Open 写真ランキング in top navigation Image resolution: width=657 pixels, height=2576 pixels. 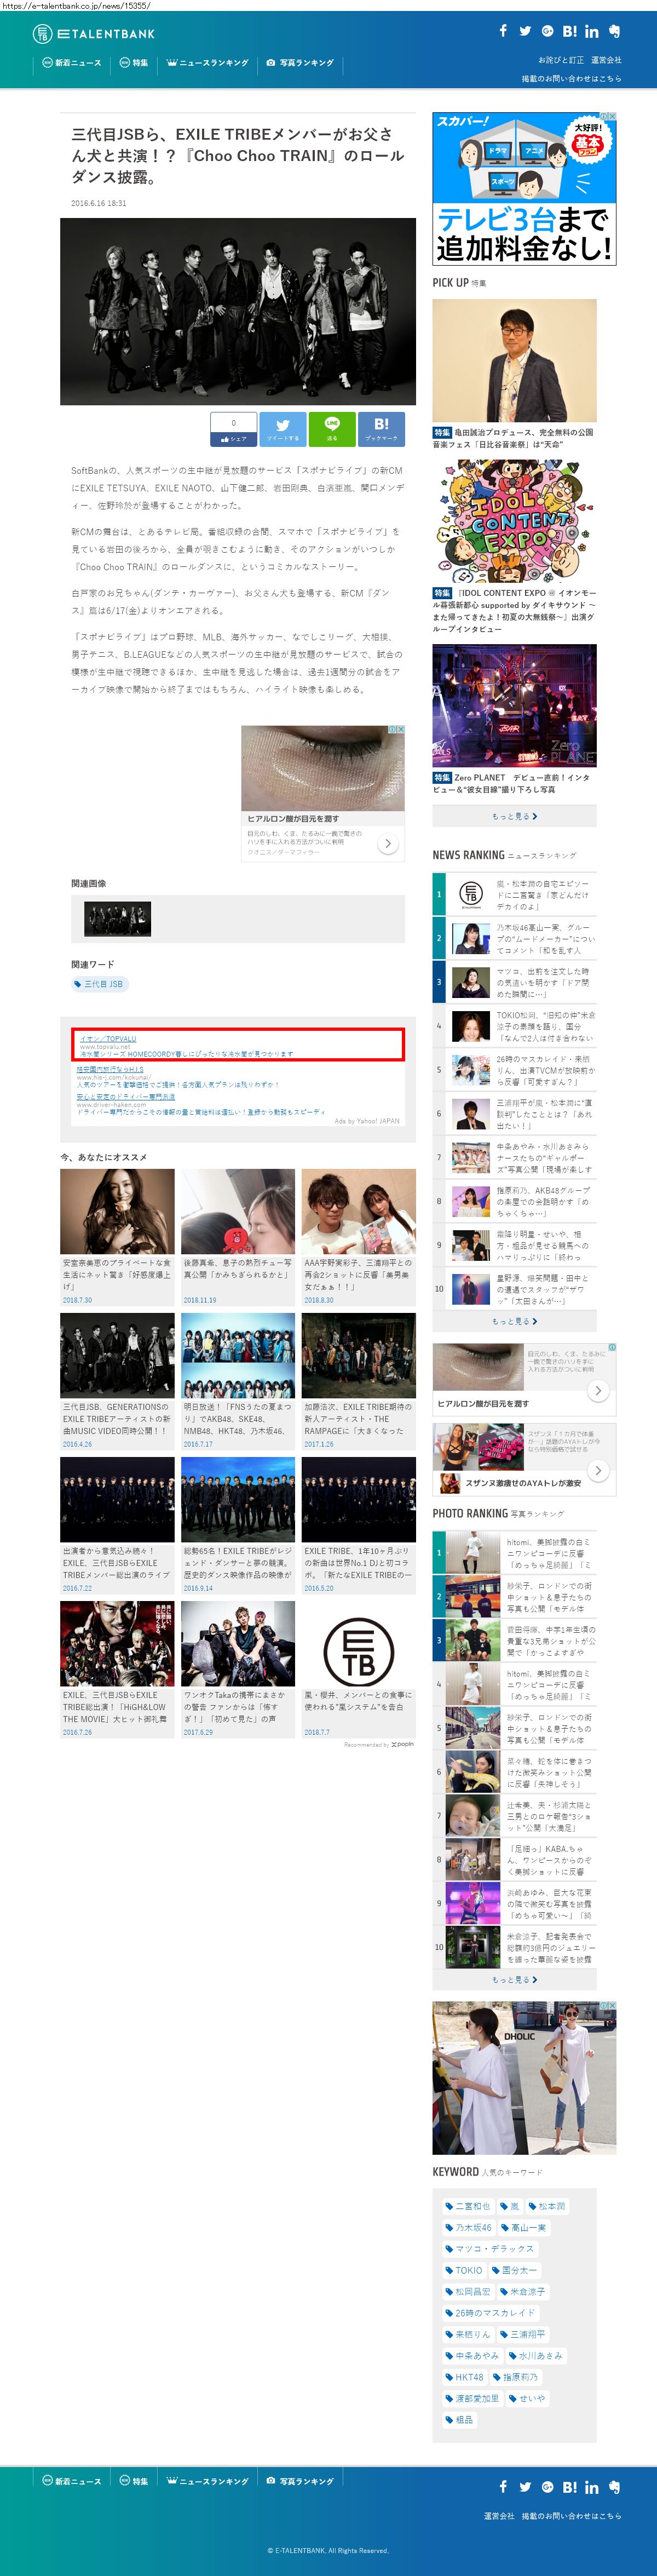click(300, 63)
